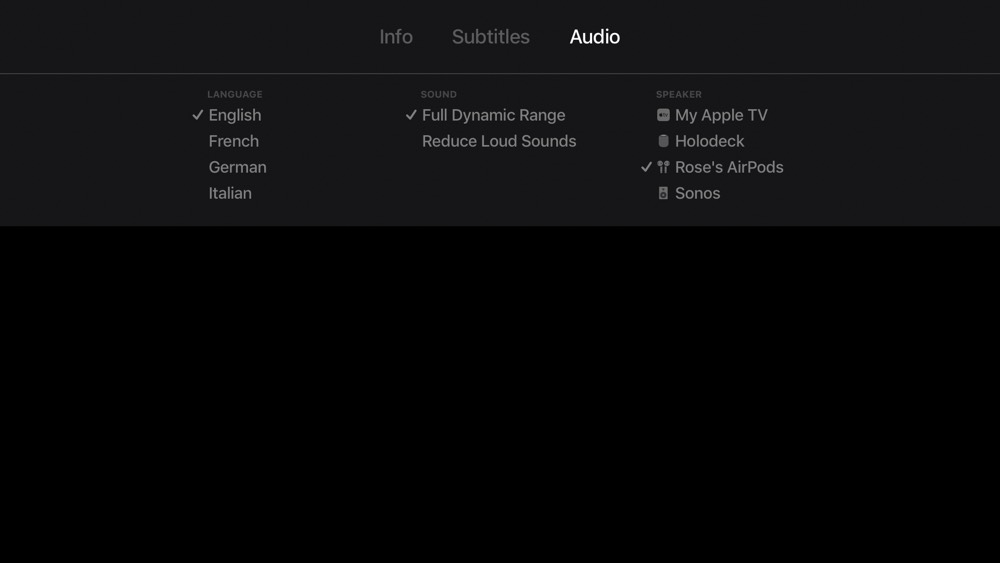This screenshot has height=563, width=1000.
Task: Enable Reduce Loud Sounds option
Action: click(x=499, y=141)
